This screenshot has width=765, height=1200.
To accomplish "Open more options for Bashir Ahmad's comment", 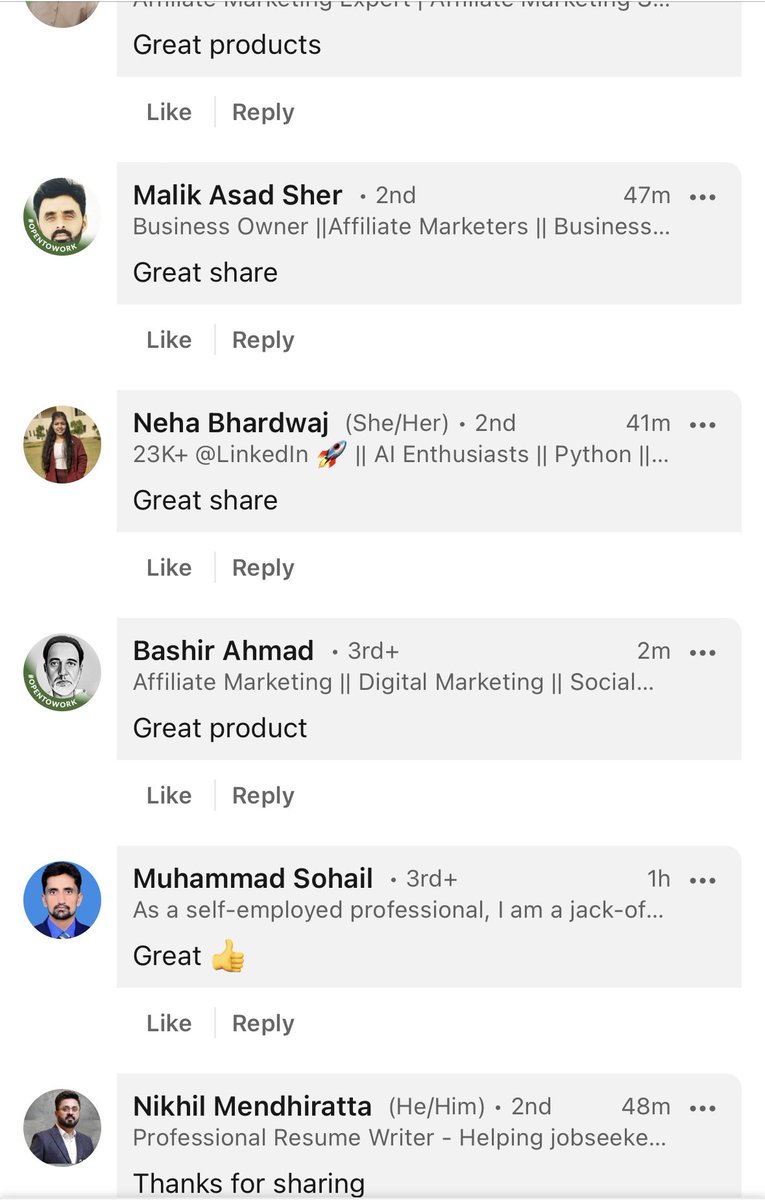I will 703,653.
